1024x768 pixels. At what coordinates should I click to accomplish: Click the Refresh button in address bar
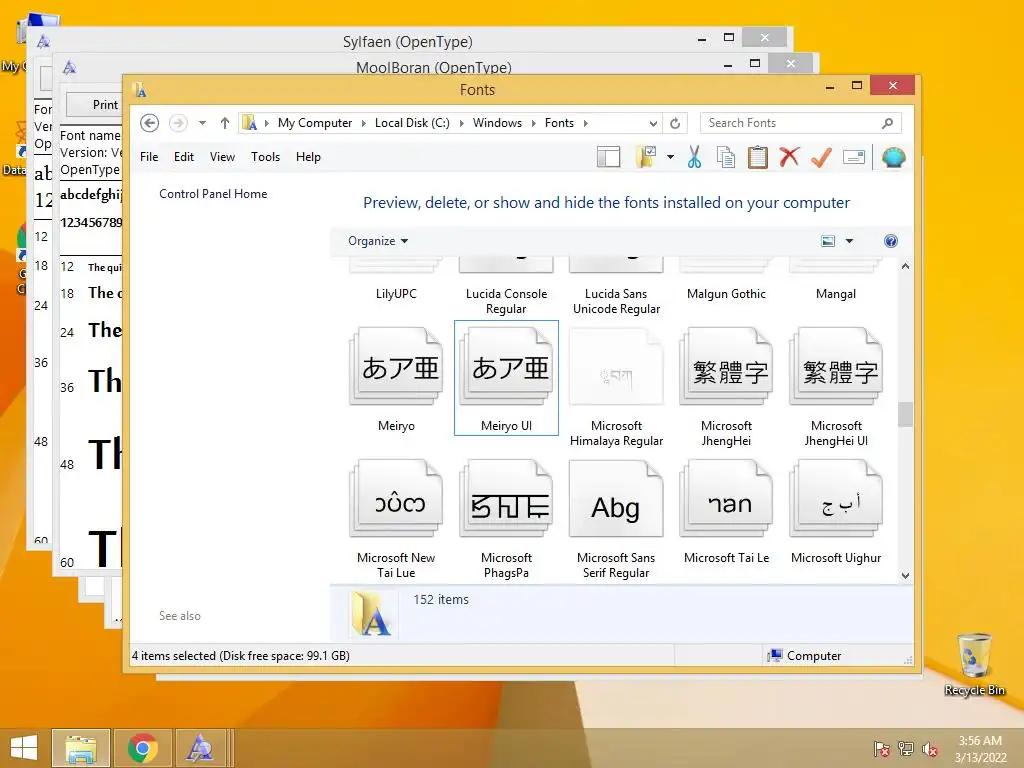pos(675,123)
